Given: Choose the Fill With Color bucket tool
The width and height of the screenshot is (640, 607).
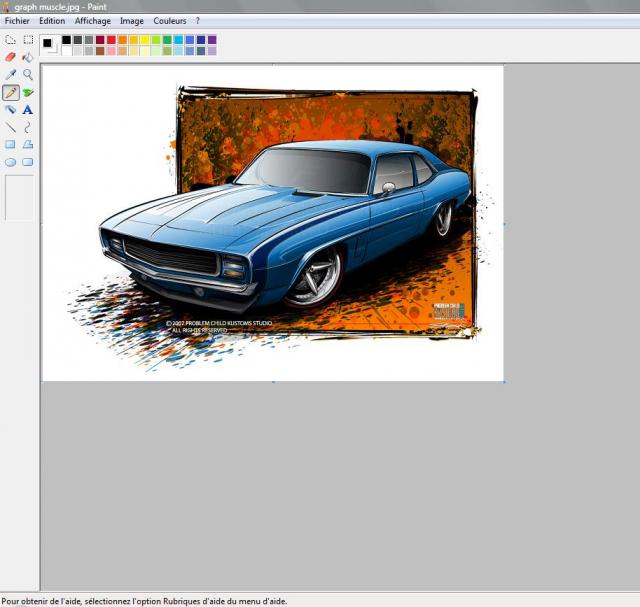Looking at the screenshot, I should click(28, 57).
